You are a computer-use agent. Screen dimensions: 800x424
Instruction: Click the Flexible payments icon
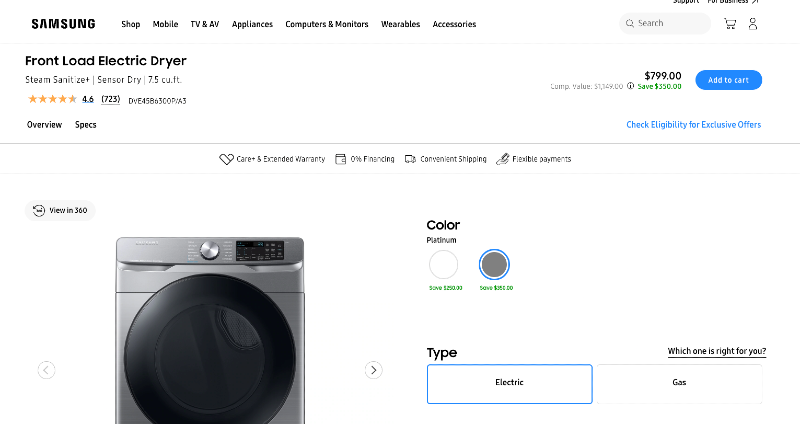tap(503, 159)
